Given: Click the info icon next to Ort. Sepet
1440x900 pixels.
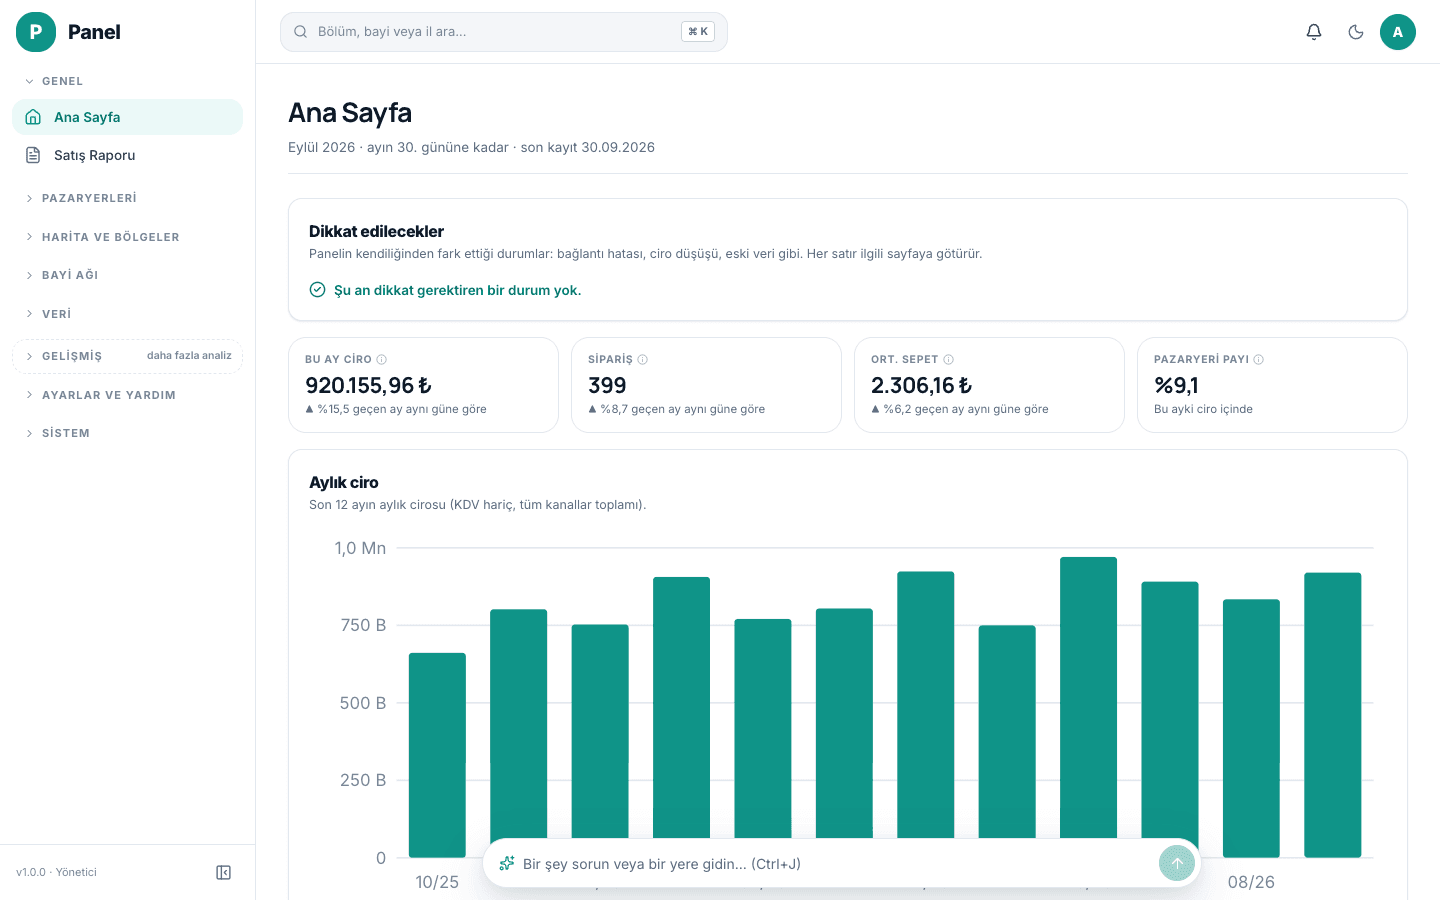Looking at the screenshot, I should coord(949,359).
